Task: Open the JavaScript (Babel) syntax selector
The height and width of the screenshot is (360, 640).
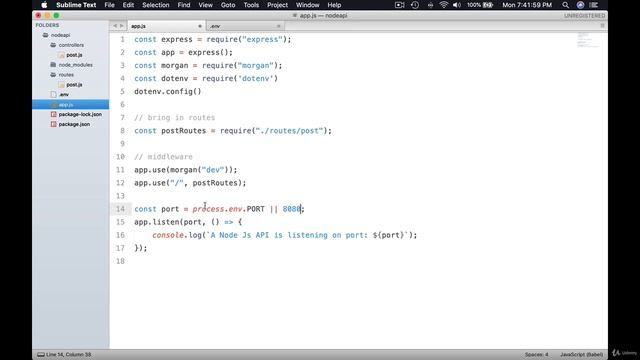Action: [x=582, y=354]
